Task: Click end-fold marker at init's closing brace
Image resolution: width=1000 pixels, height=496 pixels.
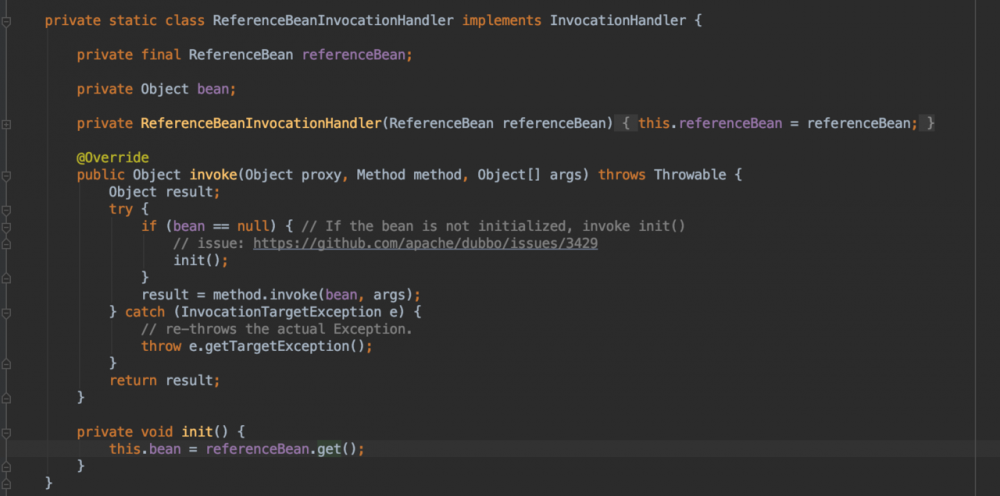Action: point(6,466)
